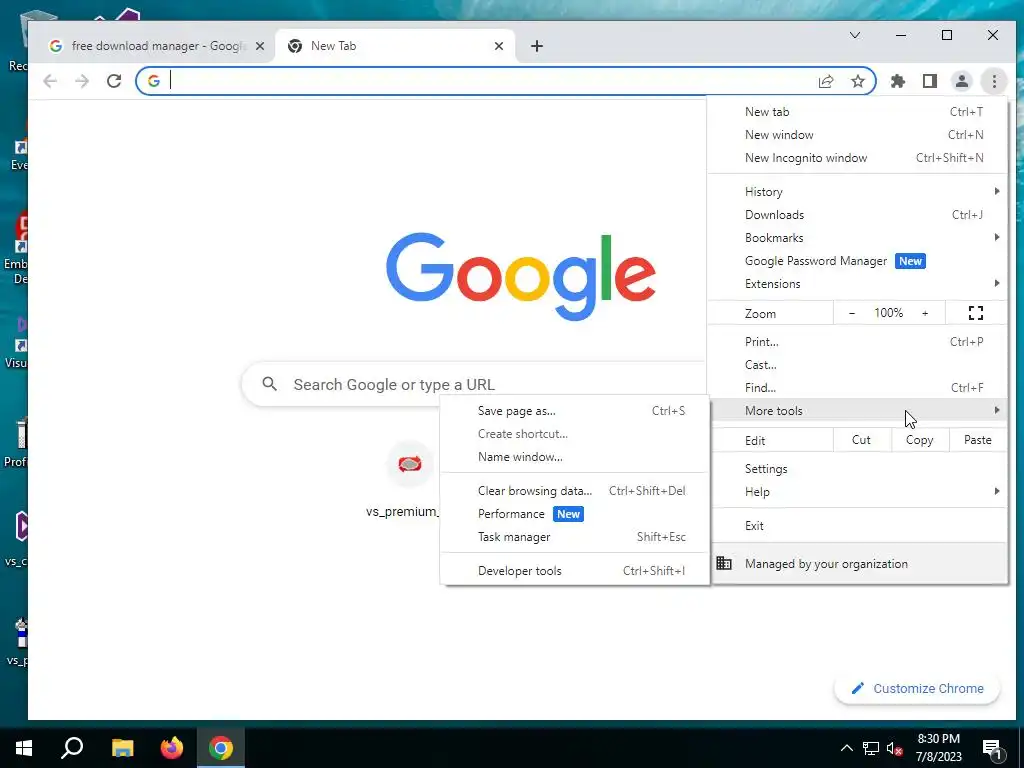Image resolution: width=1024 pixels, height=768 pixels.
Task: Click the forward navigation arrow
Action: tap(82, 81)
